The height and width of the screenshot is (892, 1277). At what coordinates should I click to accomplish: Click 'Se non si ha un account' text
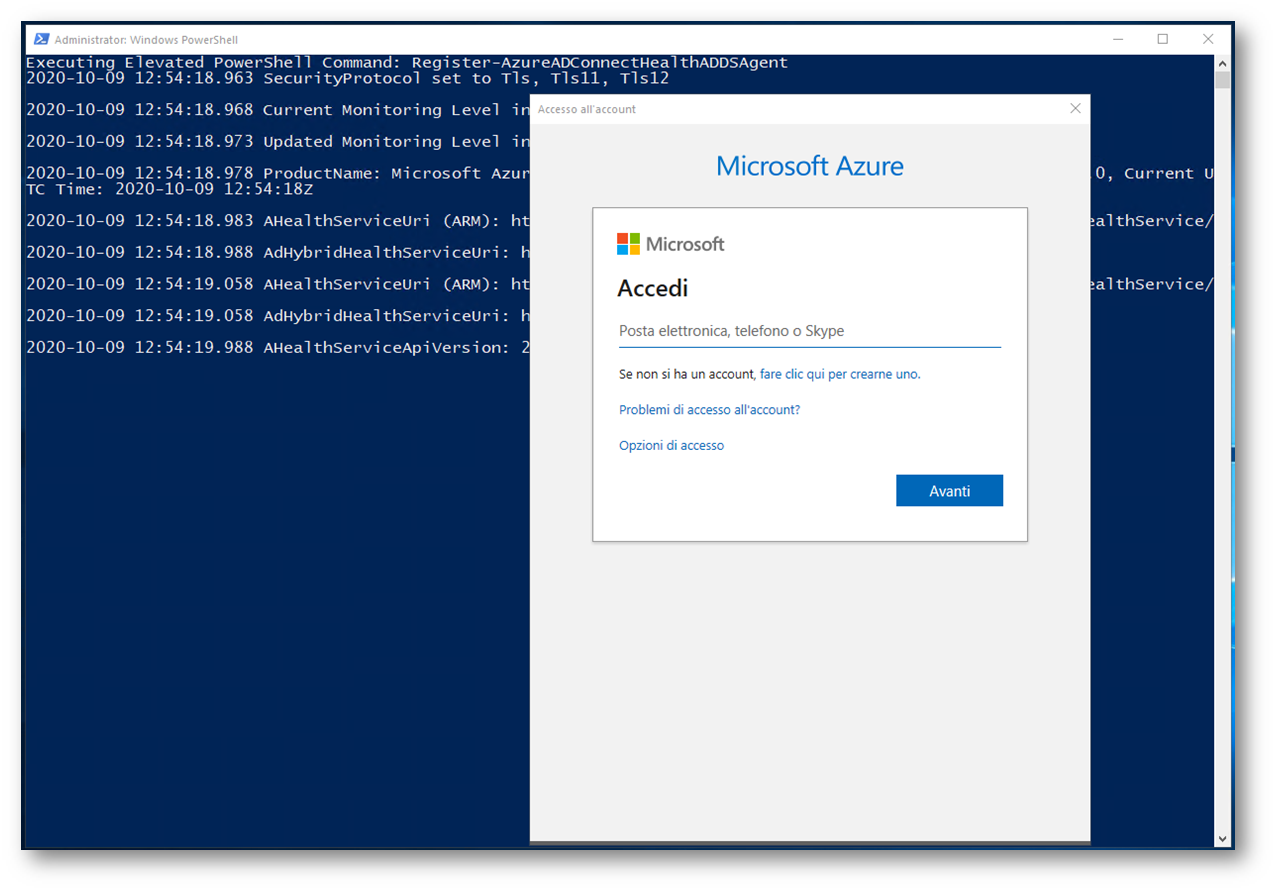tap(687, 374)
